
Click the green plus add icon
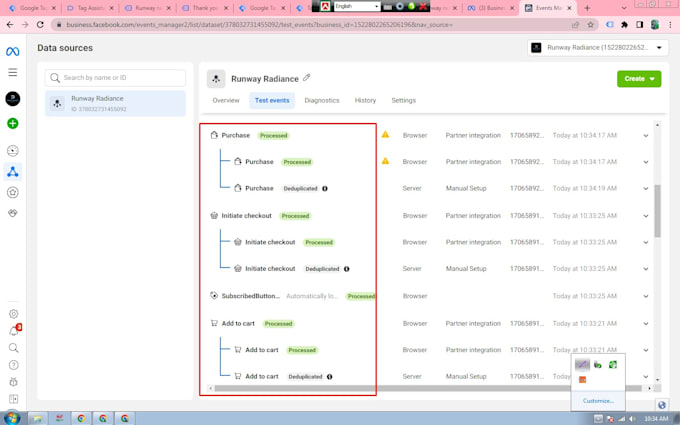[x=13, y=124]
